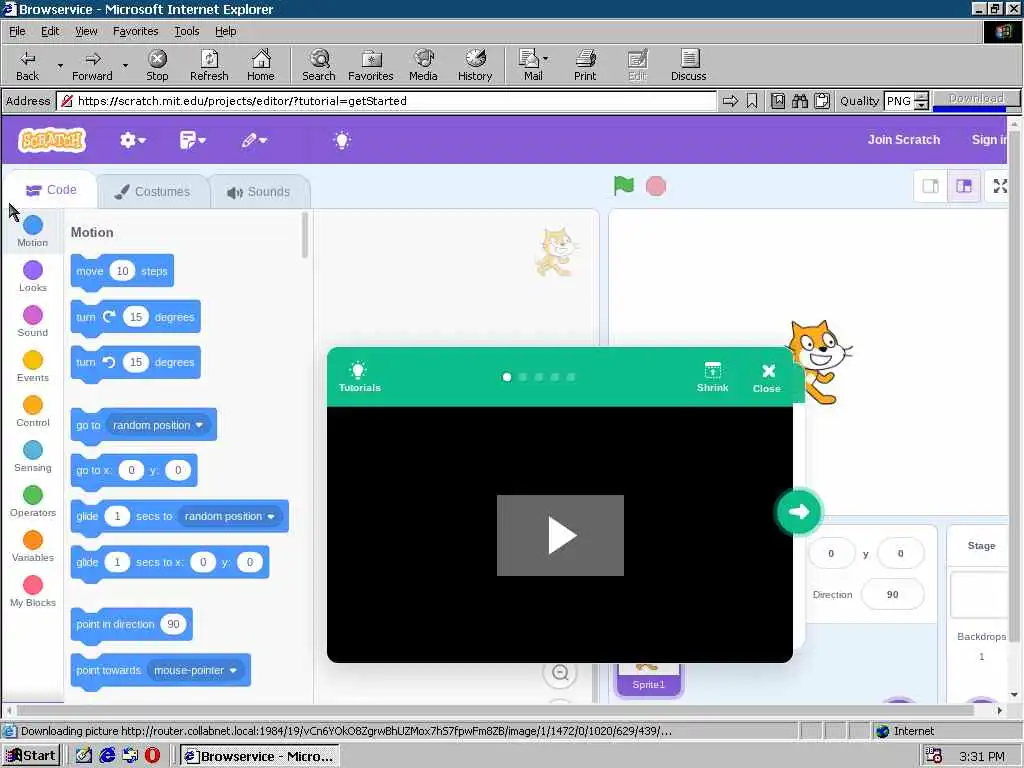Click the Forward toolbar button
1024x768 pixels.
(92, 65)
